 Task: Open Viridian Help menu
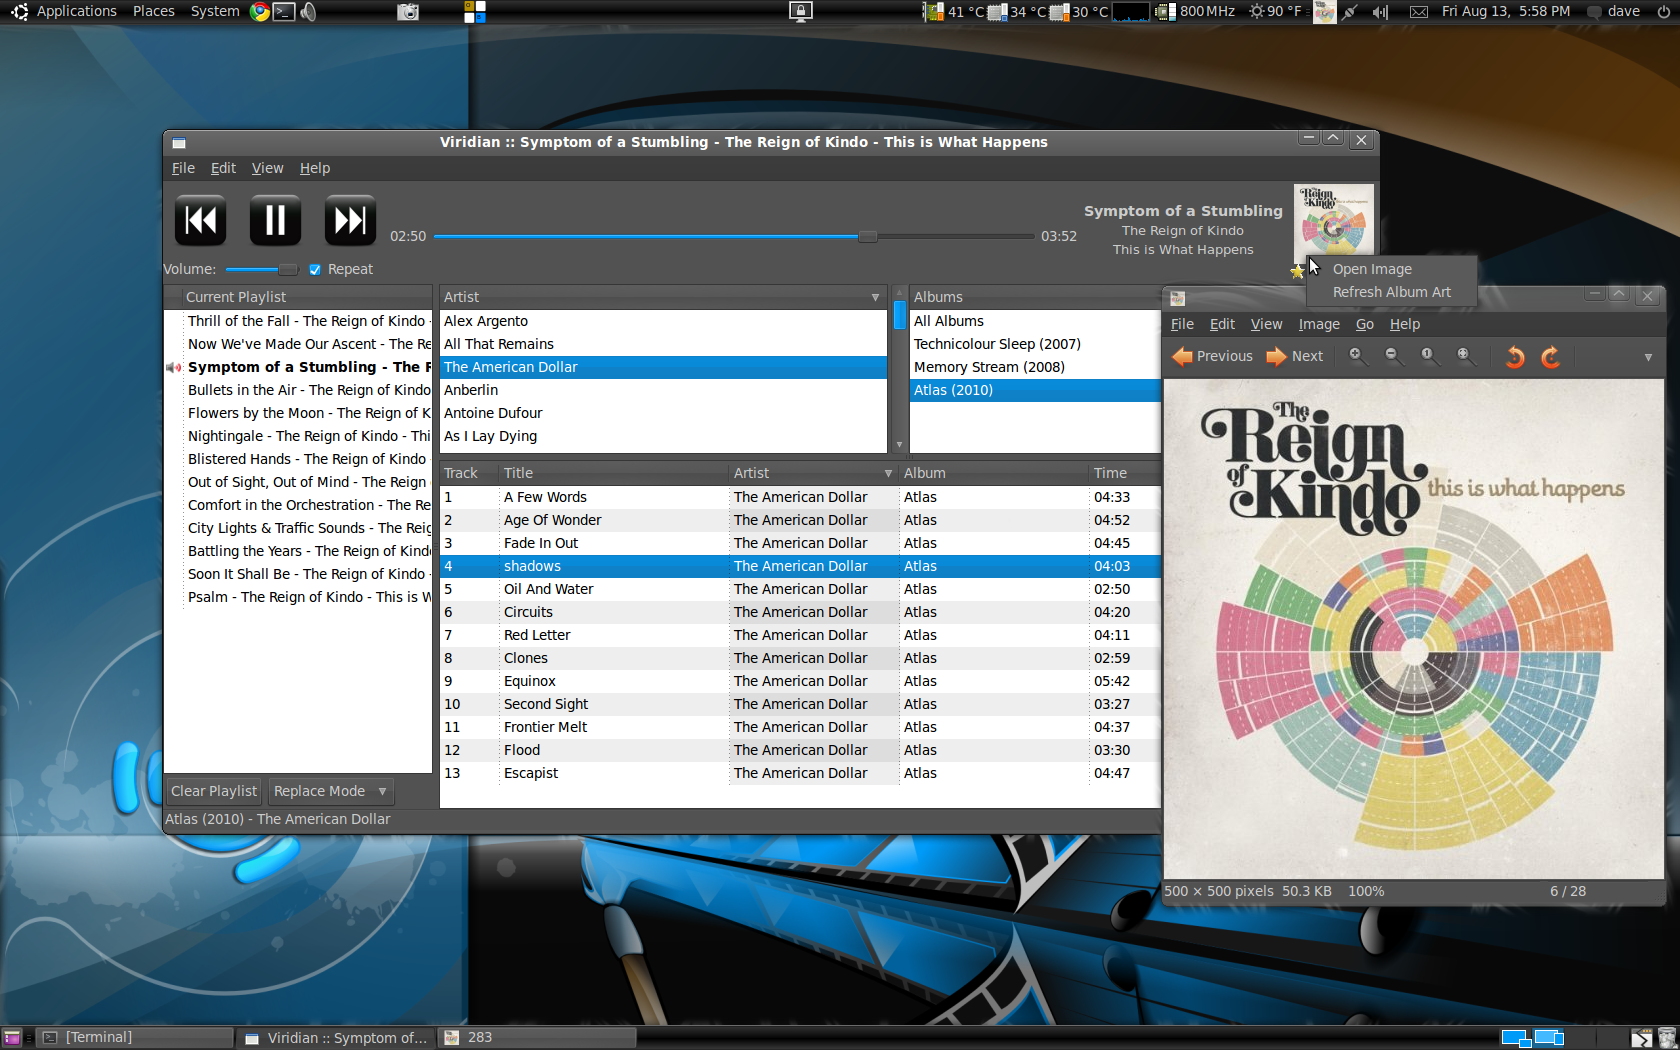pos(315,168)
